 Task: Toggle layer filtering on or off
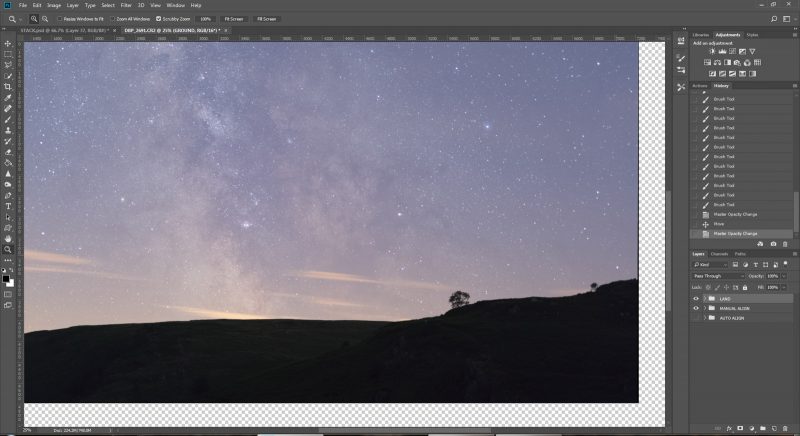coord(786,264)
